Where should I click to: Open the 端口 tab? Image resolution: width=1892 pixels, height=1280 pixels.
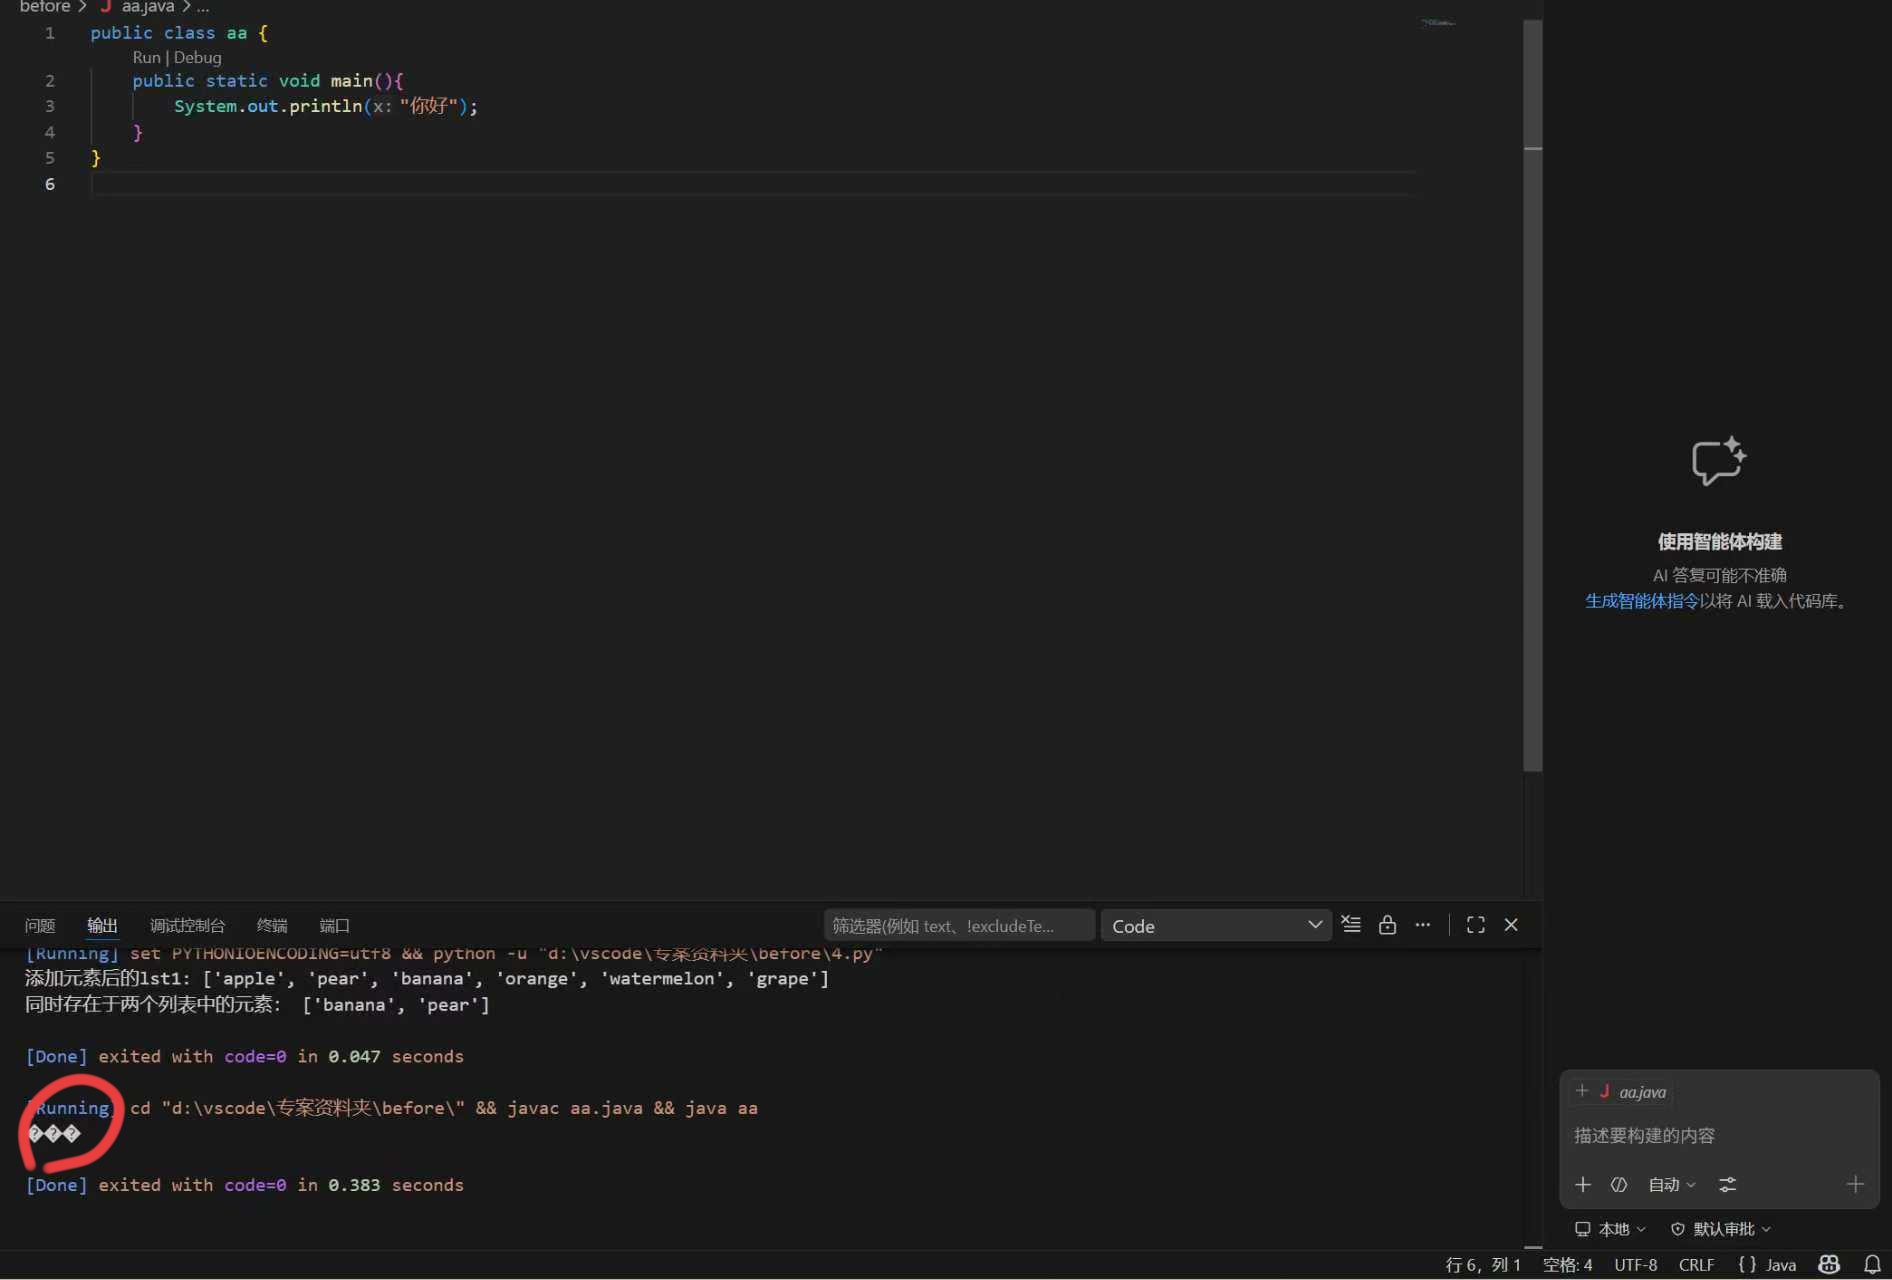click(334, 926)
